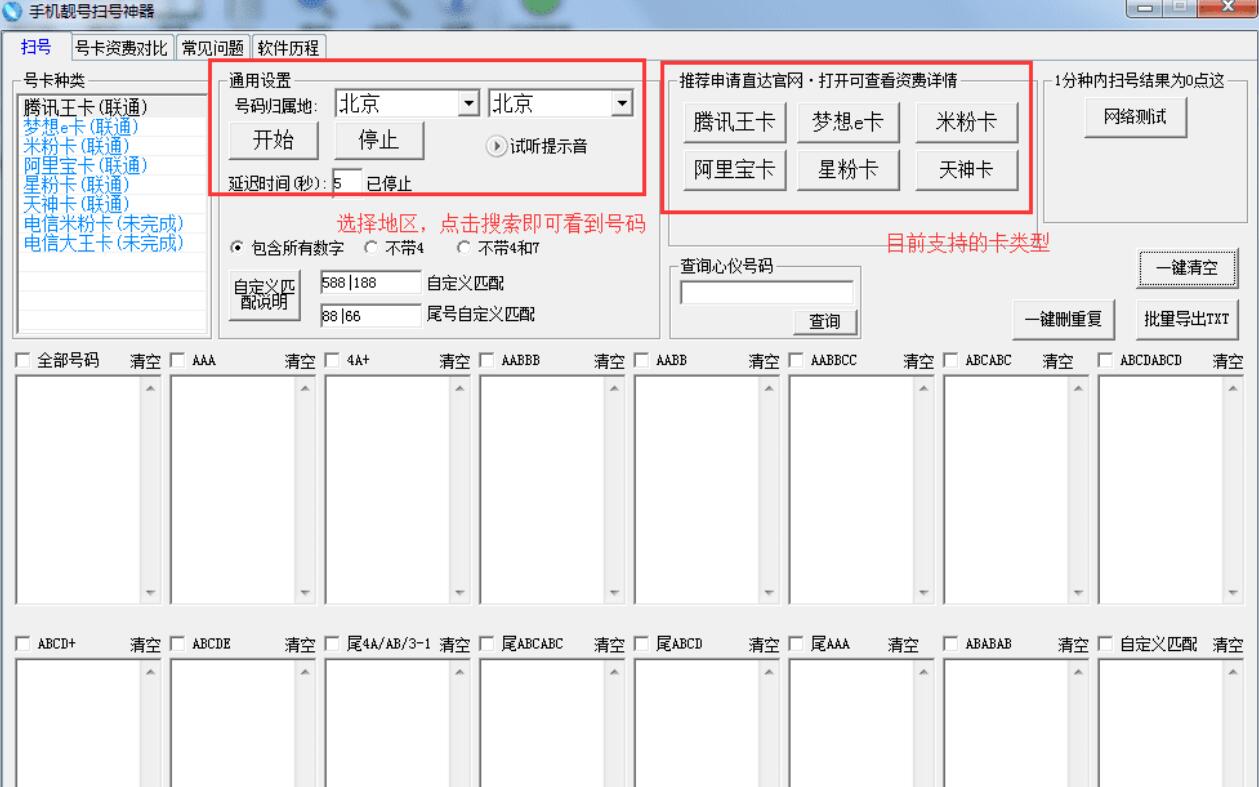Switch to the 扫号 tab
The width and height of the screenshot is (1259, 787).
35,47
